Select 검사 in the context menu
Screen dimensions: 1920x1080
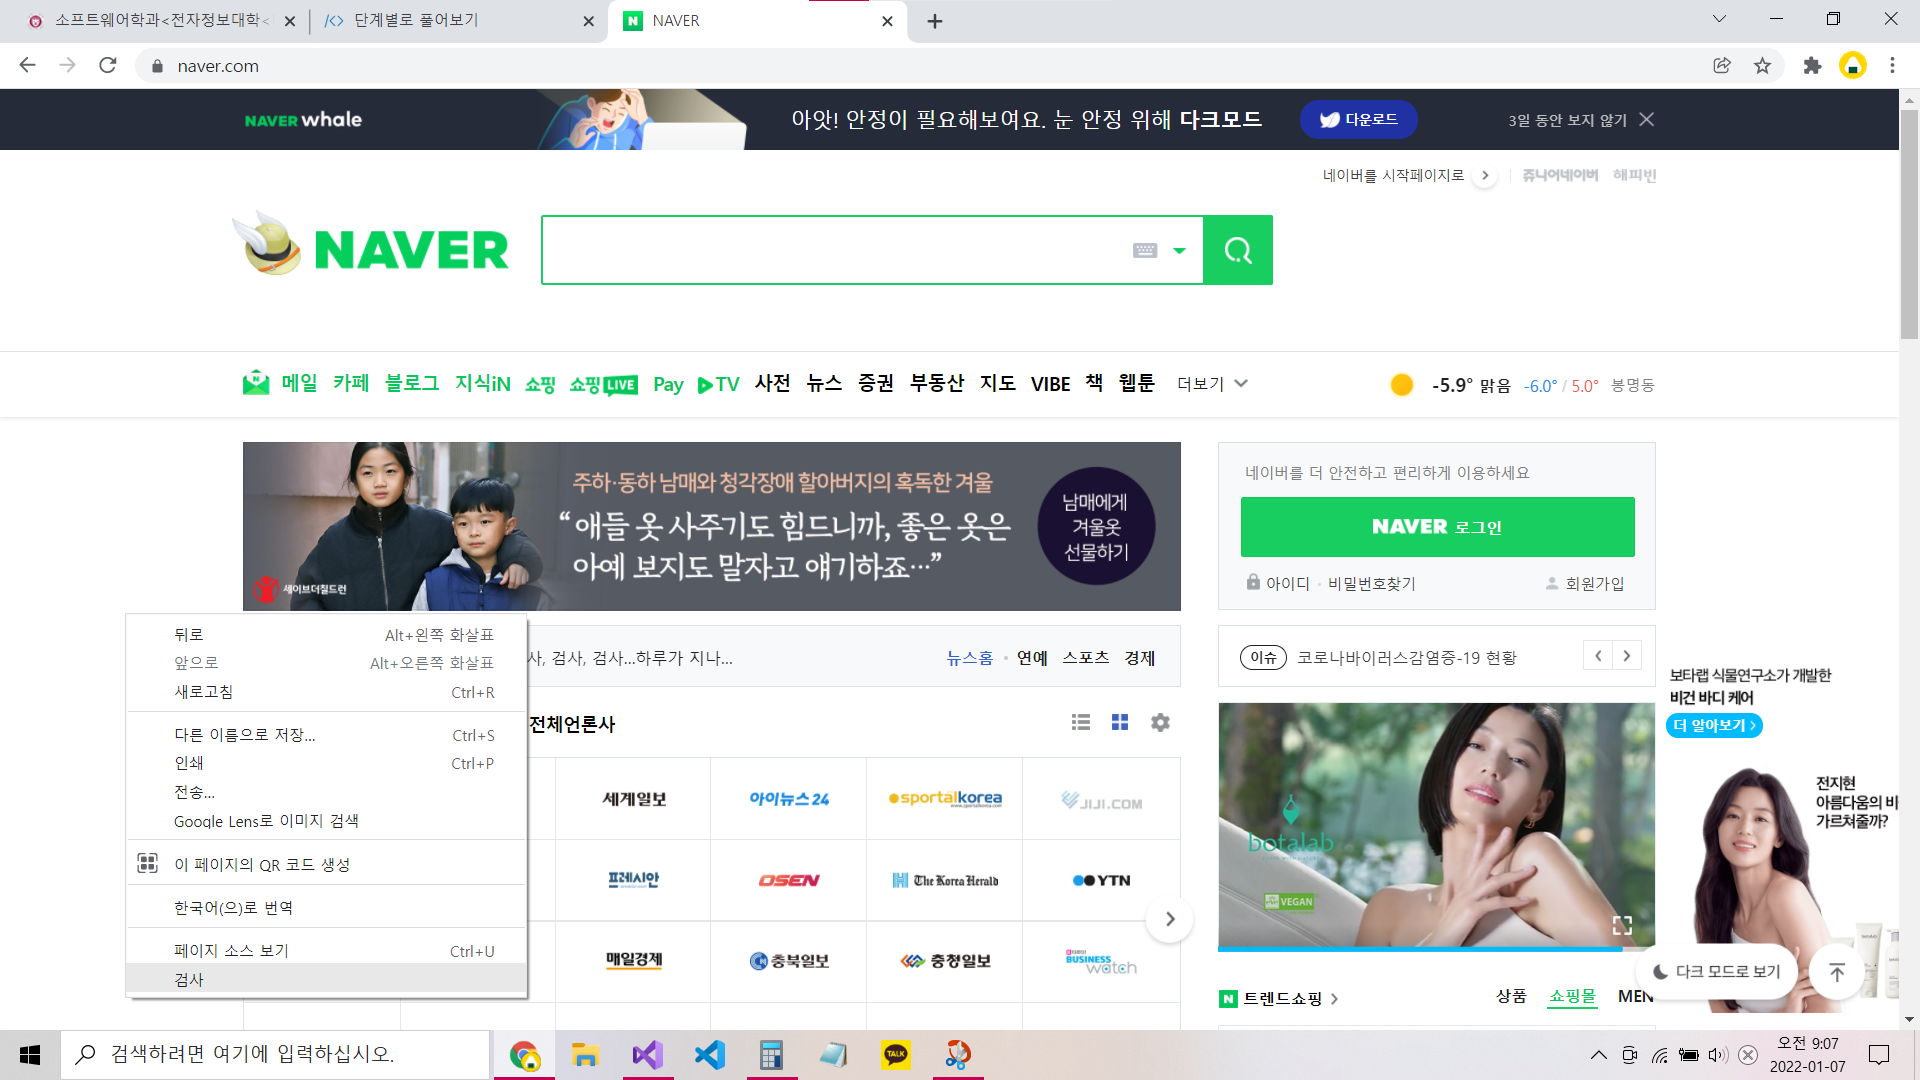[189, 980]
